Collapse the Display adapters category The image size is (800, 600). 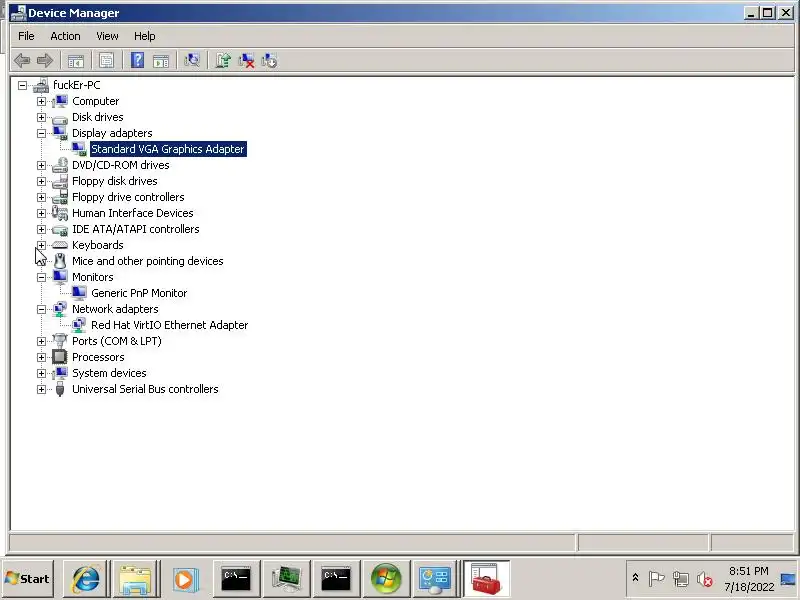point(41,133)
